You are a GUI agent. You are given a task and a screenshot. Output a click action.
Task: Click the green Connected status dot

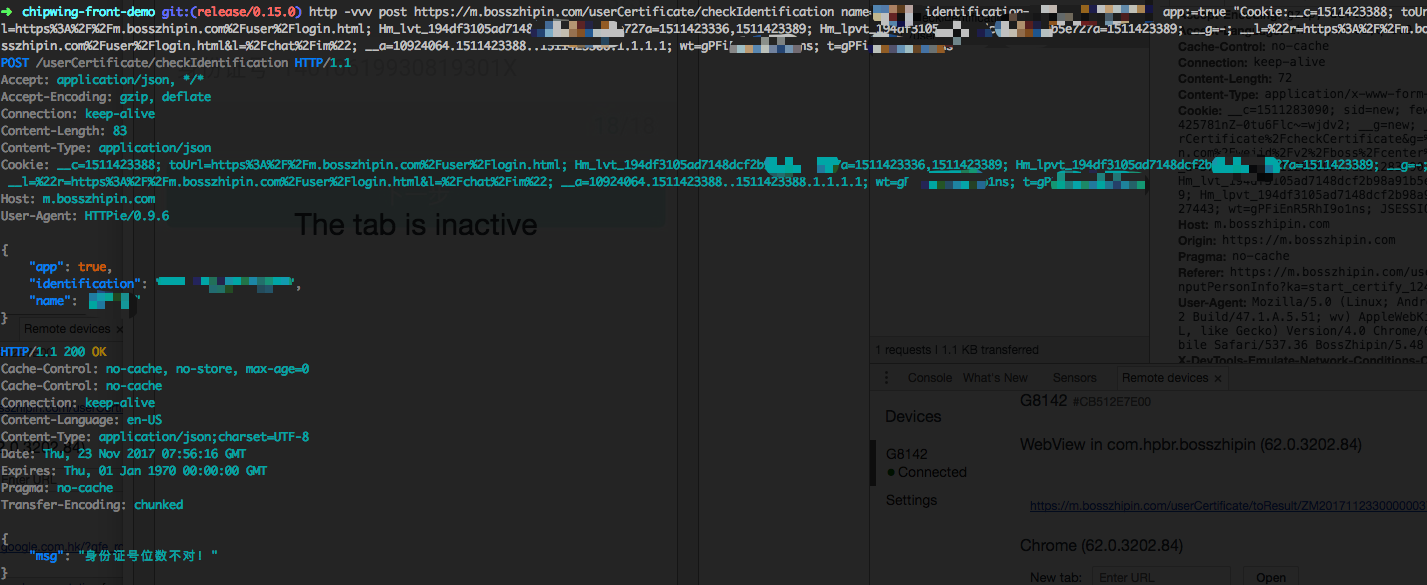[x=891, y=472]
